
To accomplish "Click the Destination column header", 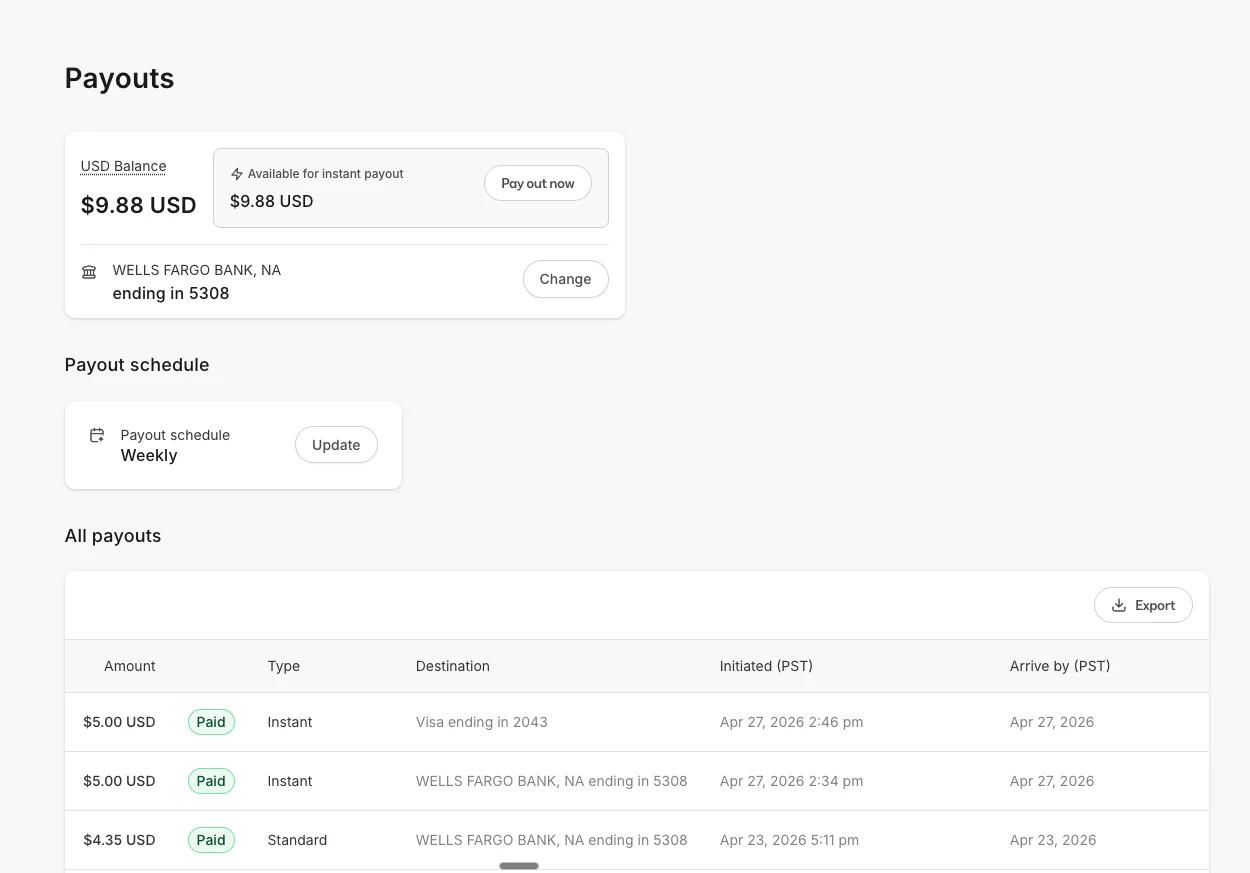I will click(453, 666).
